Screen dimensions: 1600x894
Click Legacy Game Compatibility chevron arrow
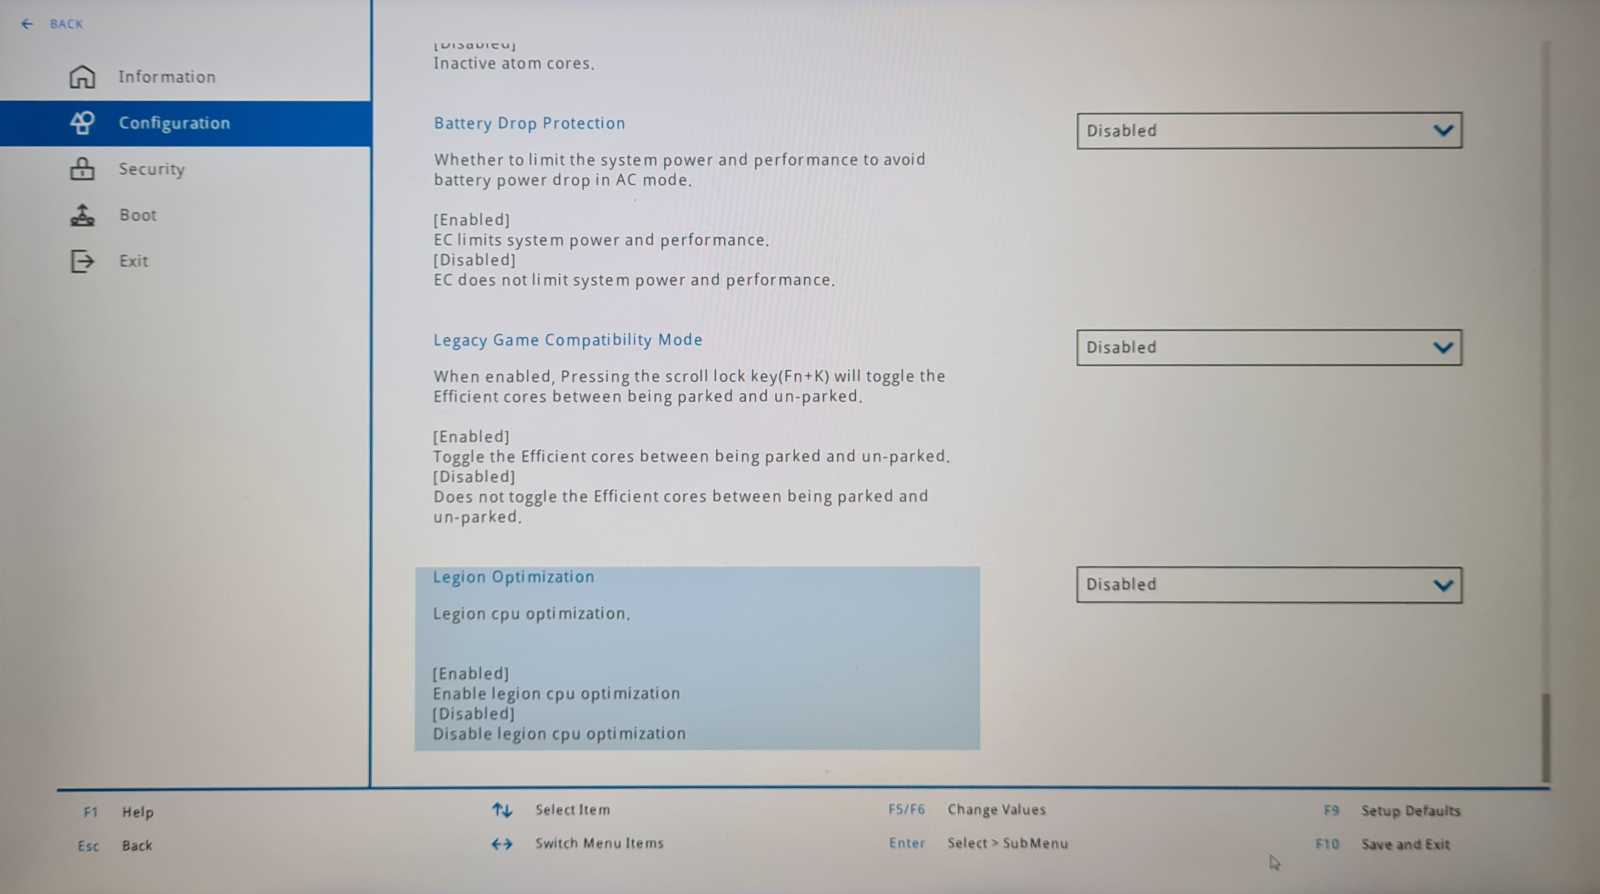coord(1442,348)
